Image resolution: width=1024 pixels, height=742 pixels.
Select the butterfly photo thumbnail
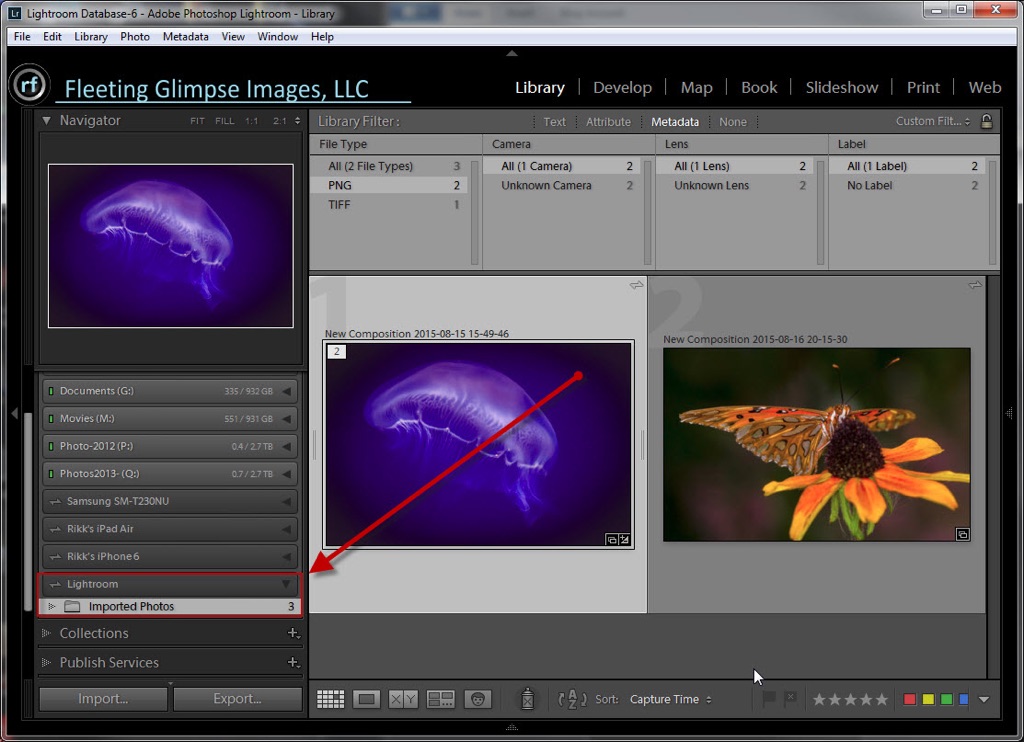click(816, 445)
